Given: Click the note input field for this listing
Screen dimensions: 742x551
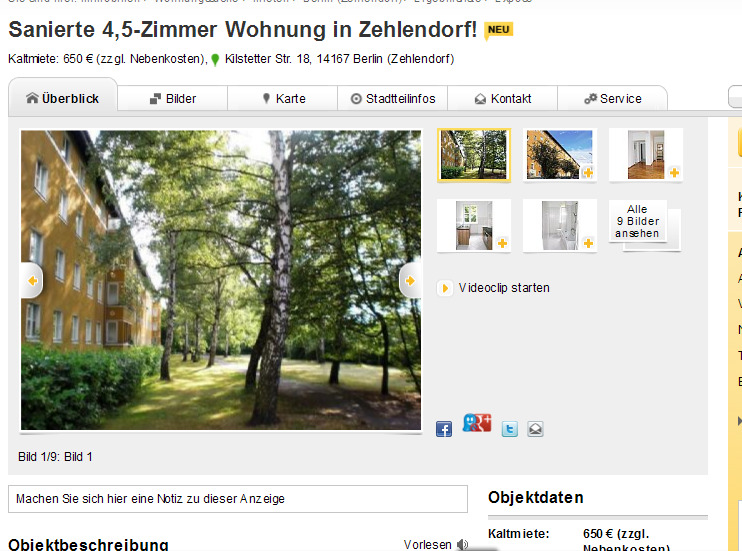Looking at the screenshot, I should tap(238, 498).
